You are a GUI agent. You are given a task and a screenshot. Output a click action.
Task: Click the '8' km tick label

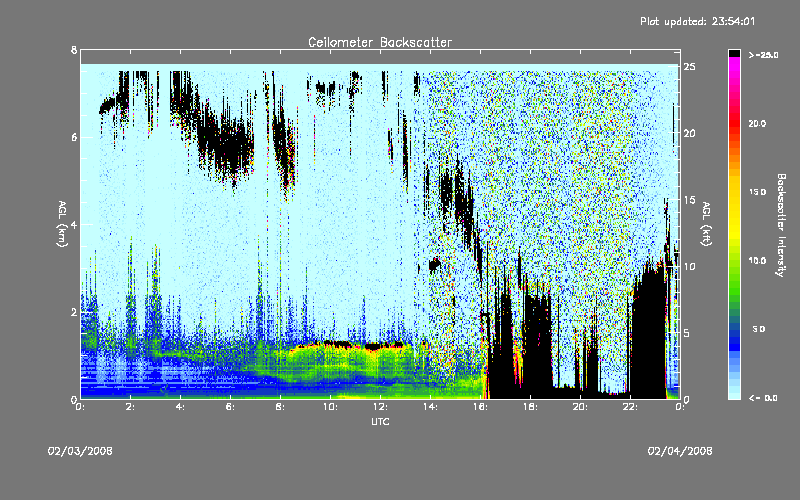pos(74,50)
